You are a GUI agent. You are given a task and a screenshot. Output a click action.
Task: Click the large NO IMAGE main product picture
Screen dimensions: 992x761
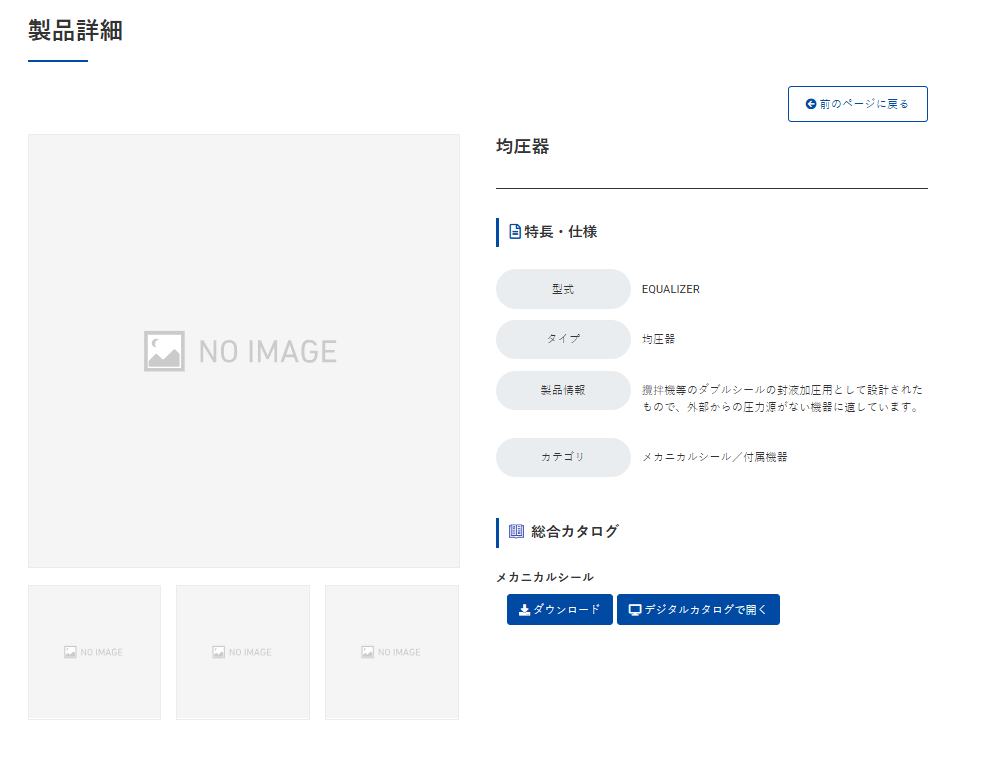point(244,350)
